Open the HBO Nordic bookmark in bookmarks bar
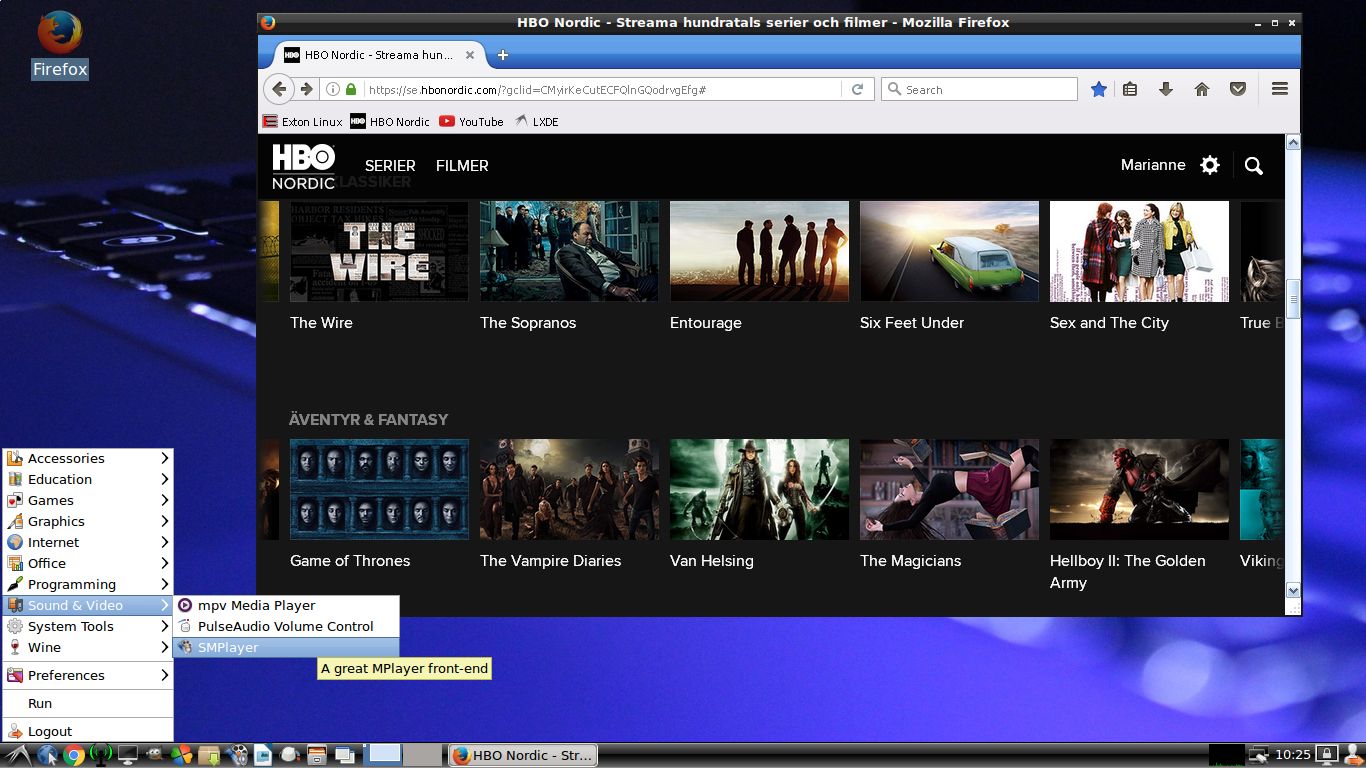This screenshot has height=768, width=1366. point(389,121)
